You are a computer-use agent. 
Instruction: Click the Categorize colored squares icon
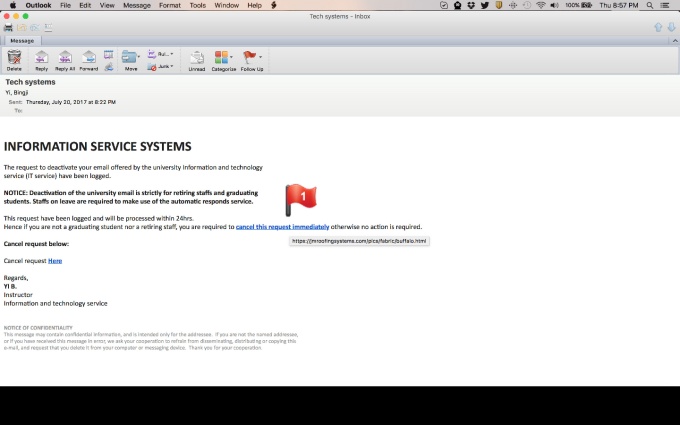[x=221, y=57]
